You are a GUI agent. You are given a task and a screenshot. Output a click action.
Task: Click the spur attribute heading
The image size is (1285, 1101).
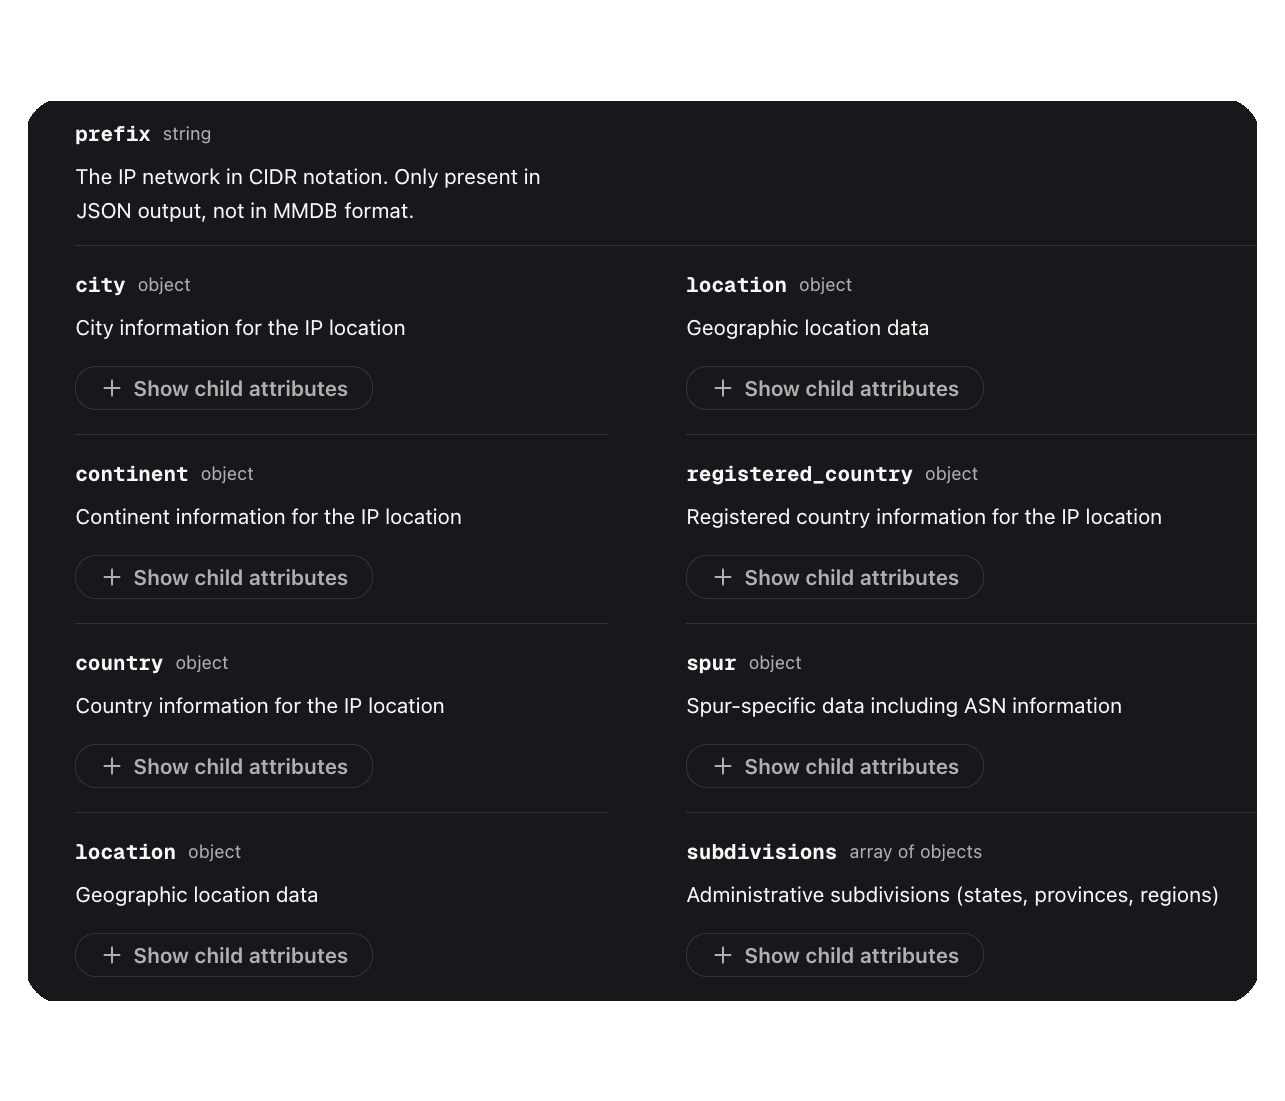point(711,663)
